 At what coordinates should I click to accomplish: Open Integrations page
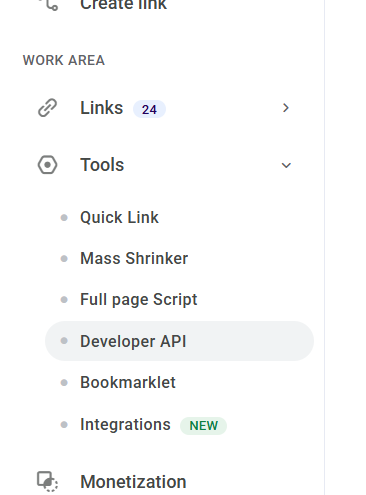[x=125, y=425]
